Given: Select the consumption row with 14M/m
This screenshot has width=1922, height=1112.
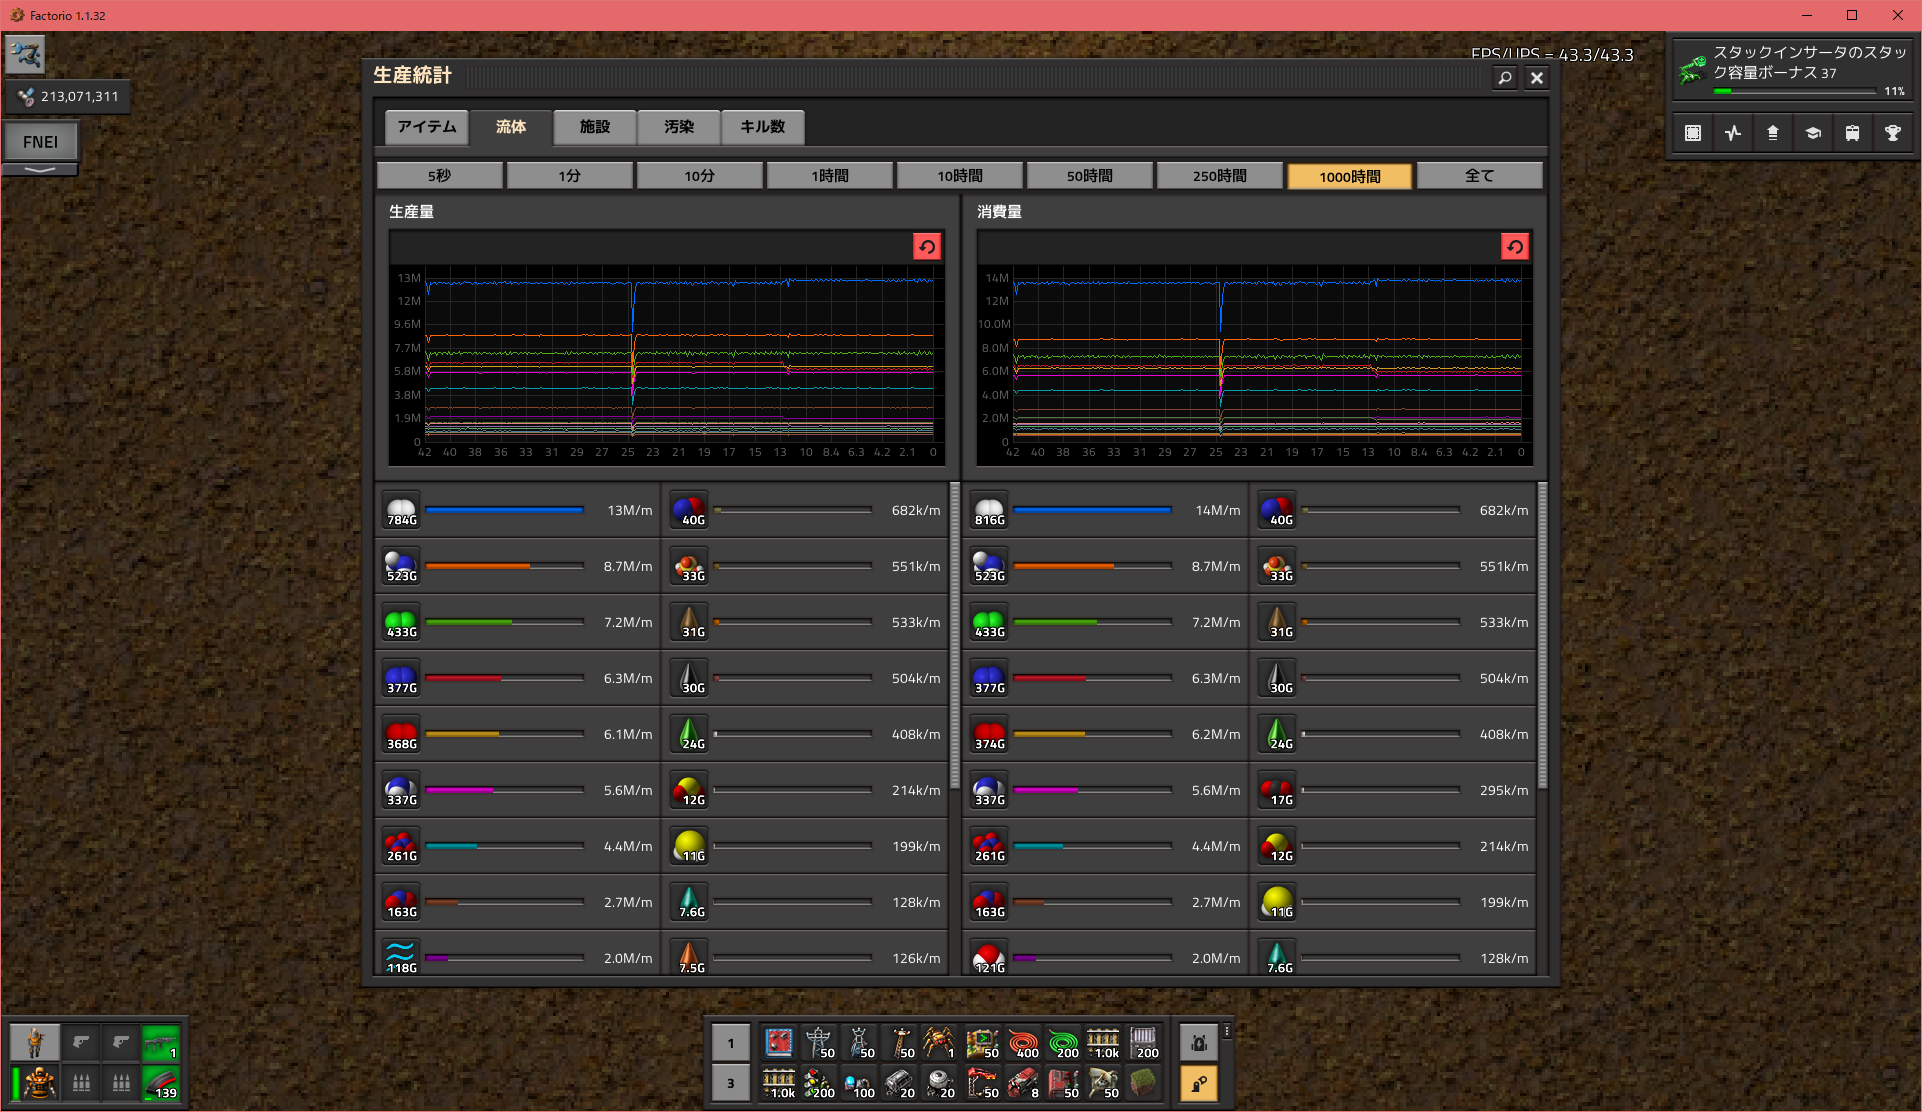Looking at the screenshot, I should coord(1107,510).
